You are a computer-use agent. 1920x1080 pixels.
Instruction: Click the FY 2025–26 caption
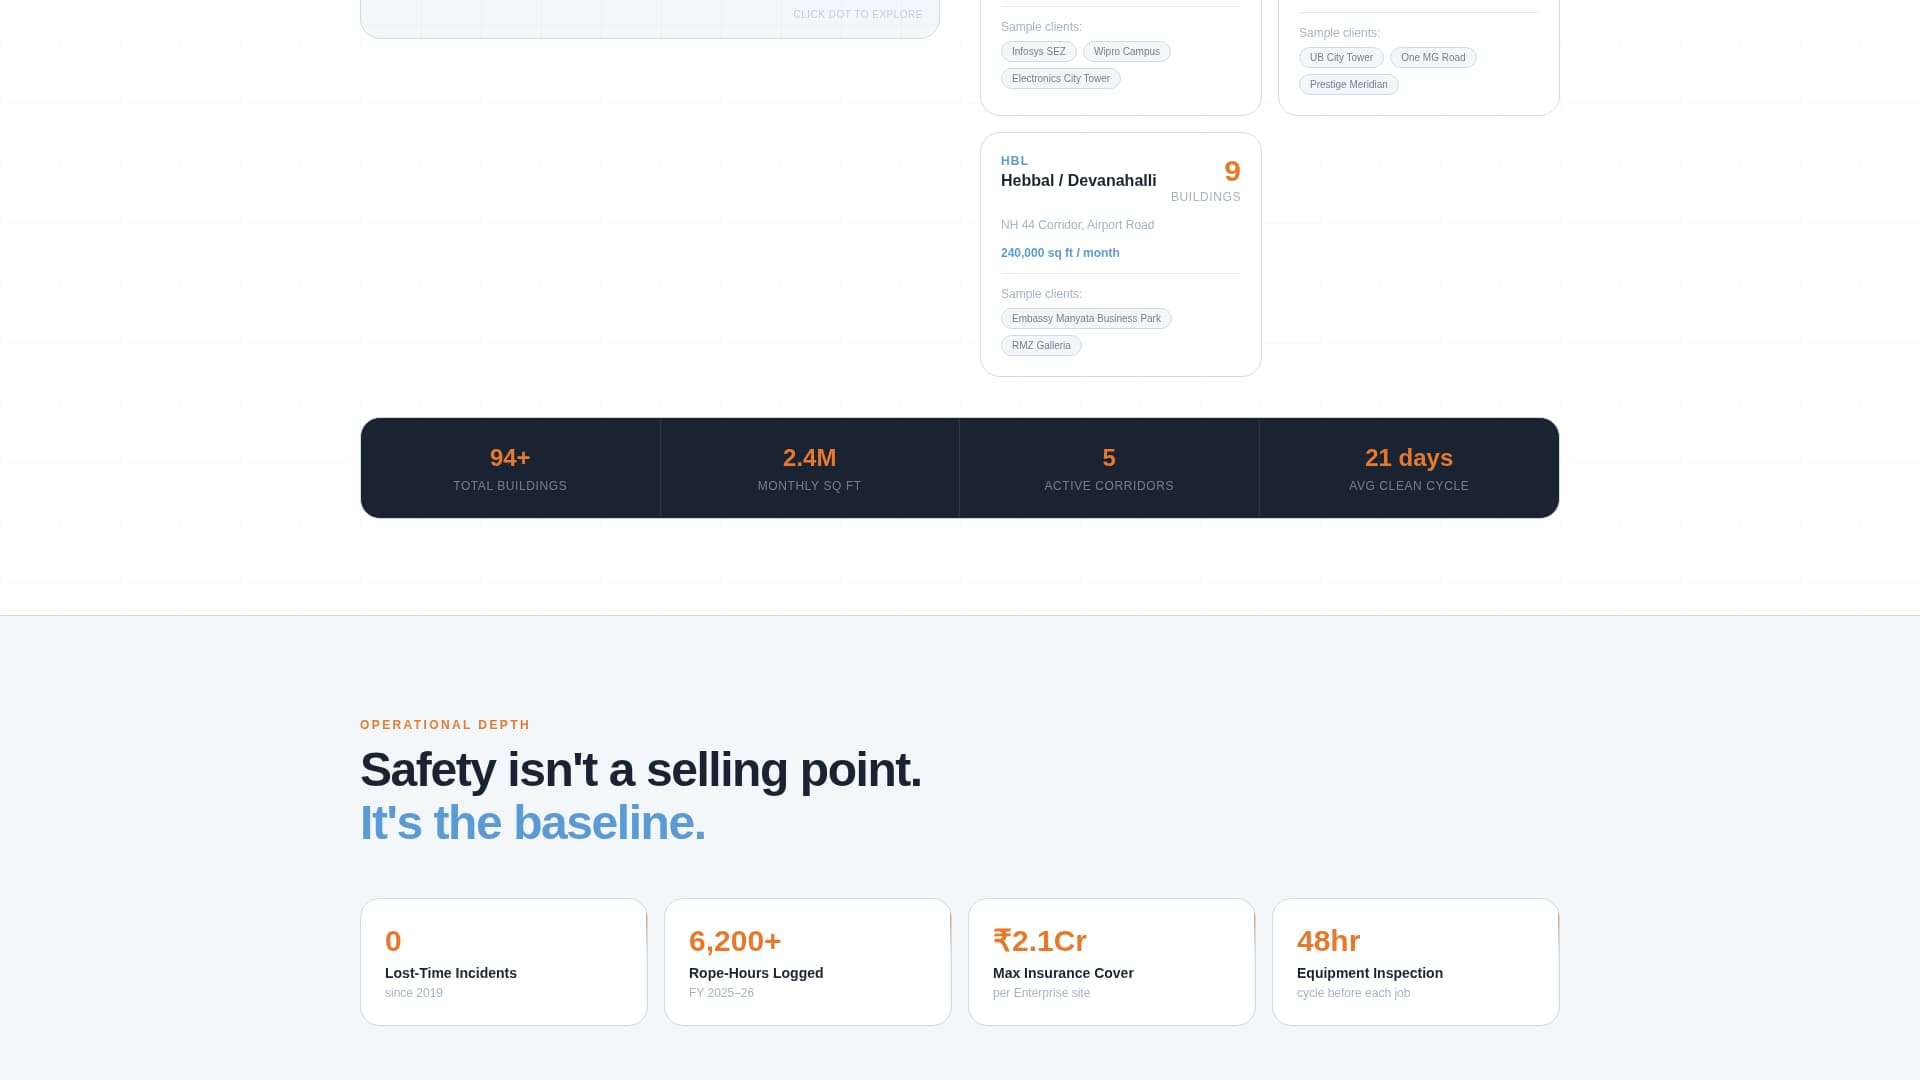(721, 993)
